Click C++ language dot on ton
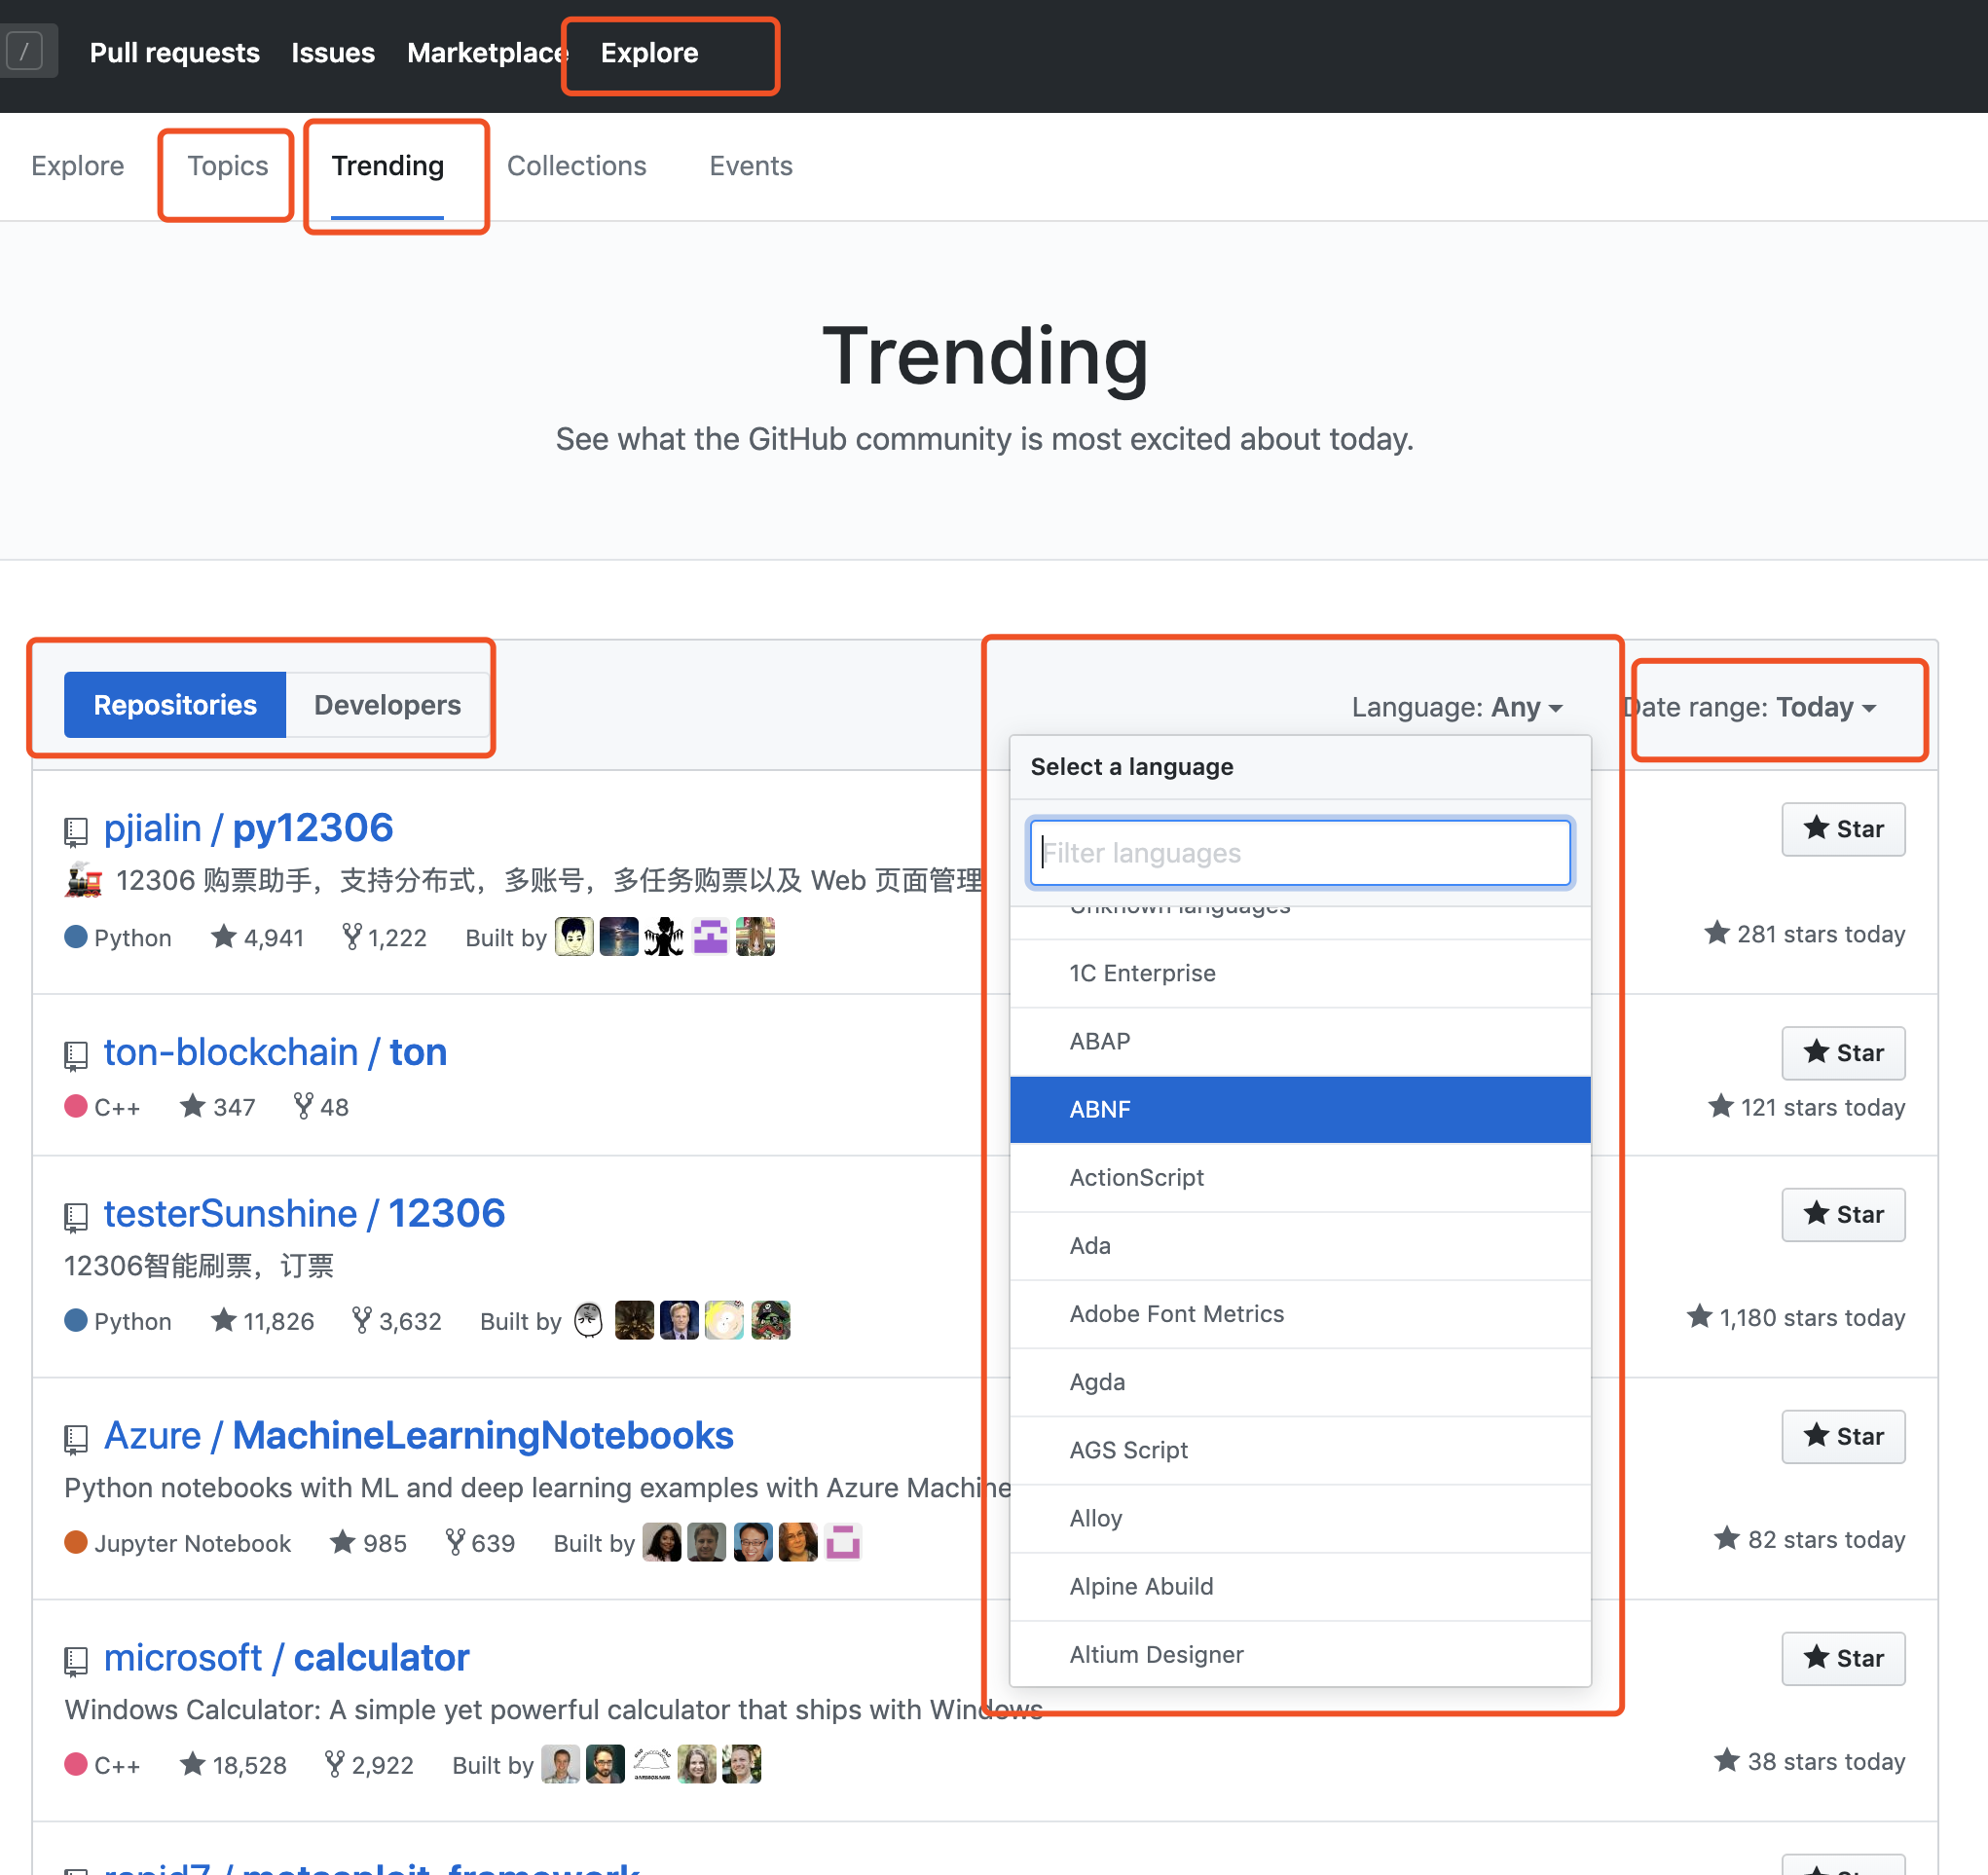 76,1105
